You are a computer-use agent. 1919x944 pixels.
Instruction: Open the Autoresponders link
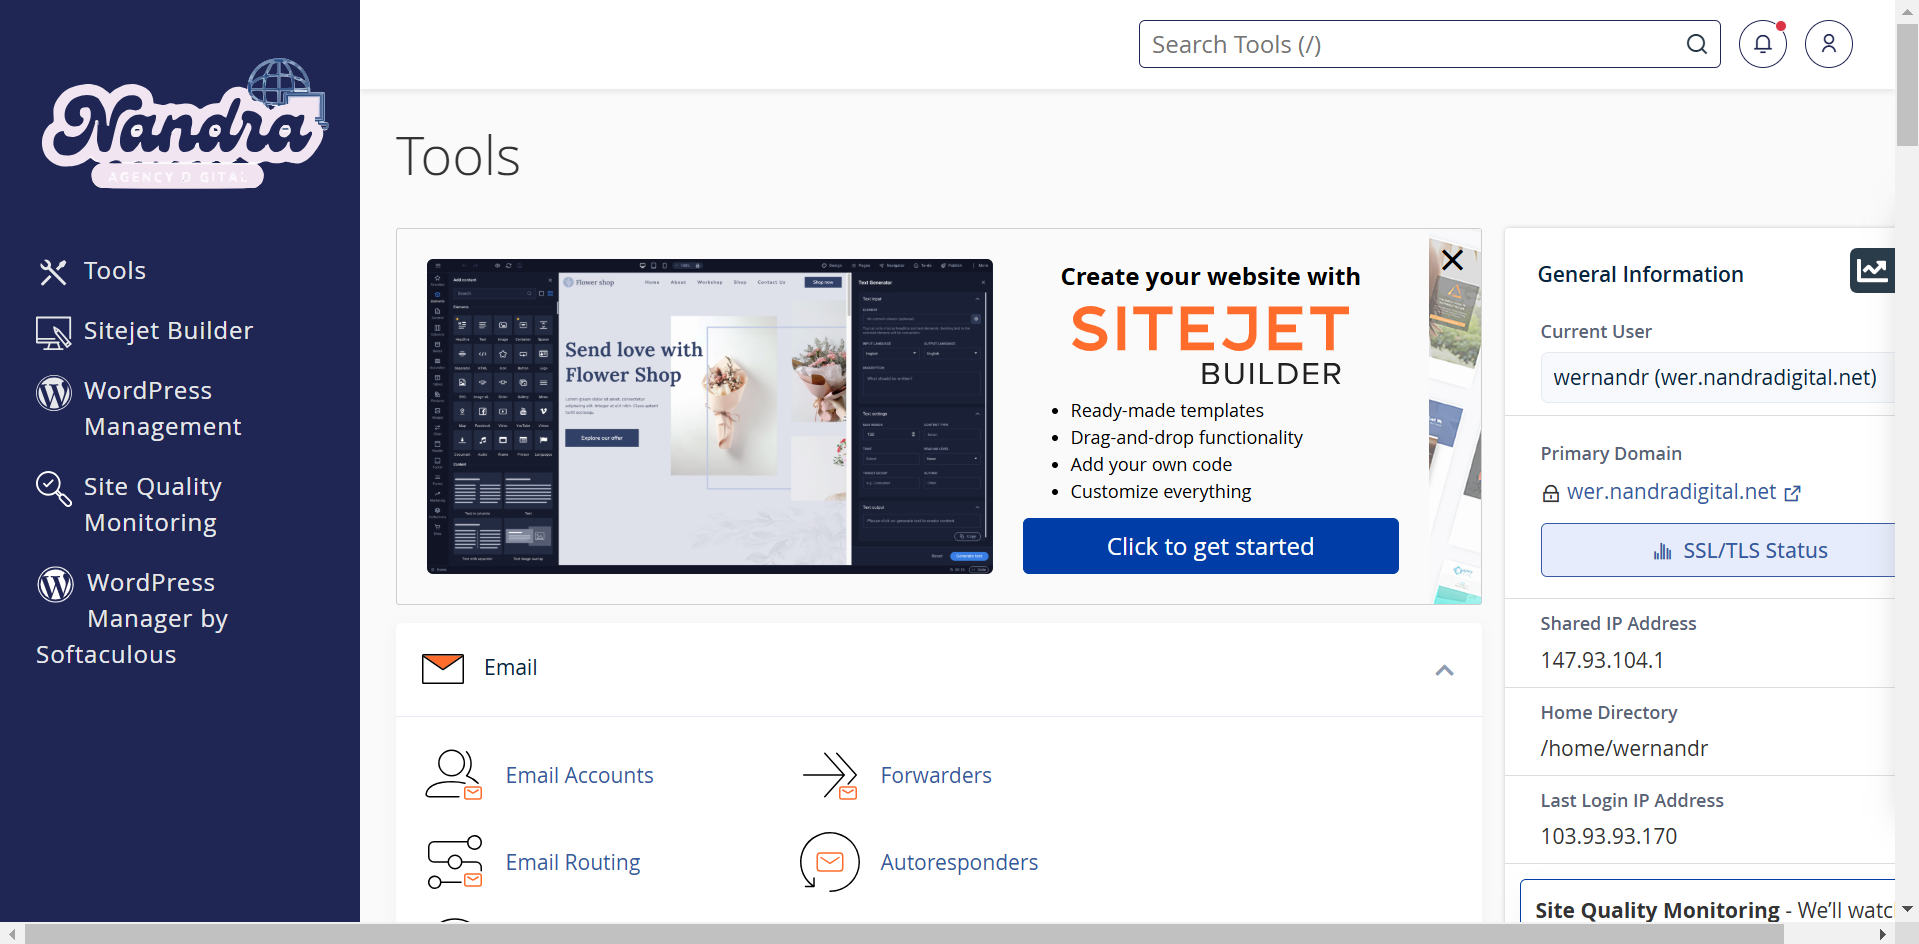click(x=959, y=862)
